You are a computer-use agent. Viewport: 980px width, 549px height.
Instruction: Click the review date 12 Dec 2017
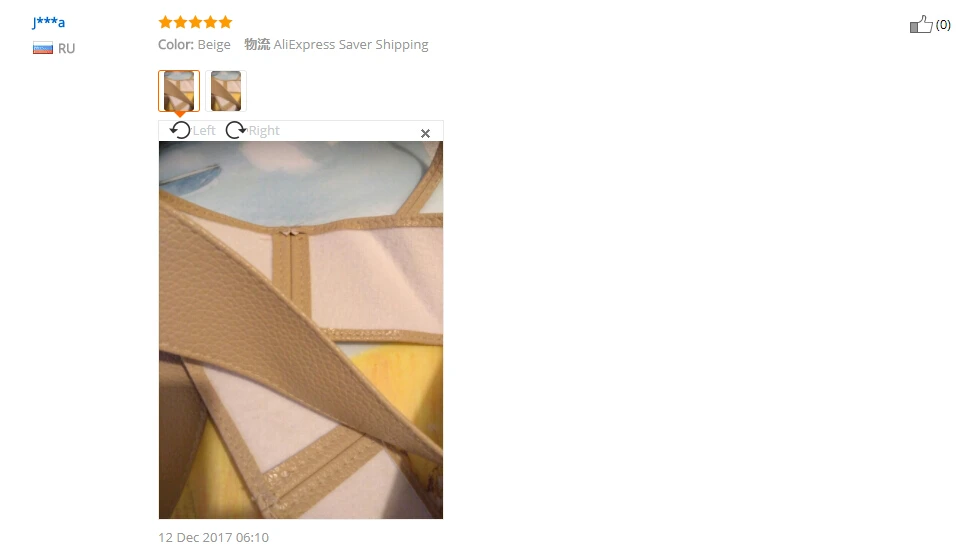pyautogui.click(x=213, y=537)
